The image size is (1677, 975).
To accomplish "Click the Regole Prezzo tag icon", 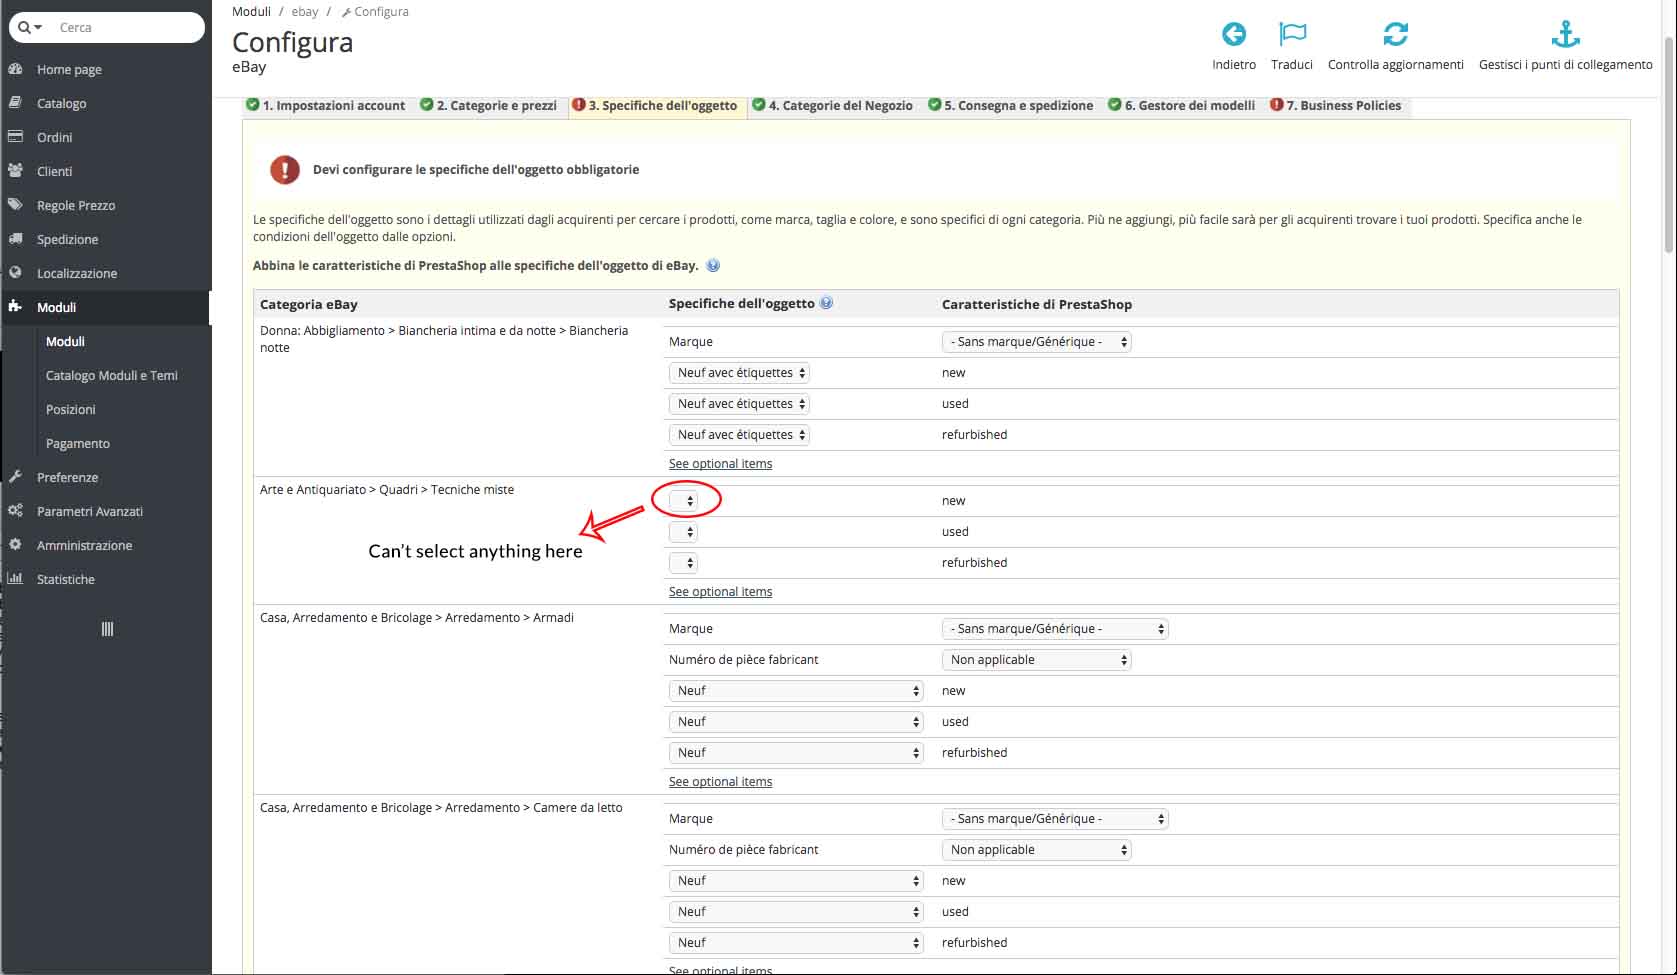I will 15,205.
